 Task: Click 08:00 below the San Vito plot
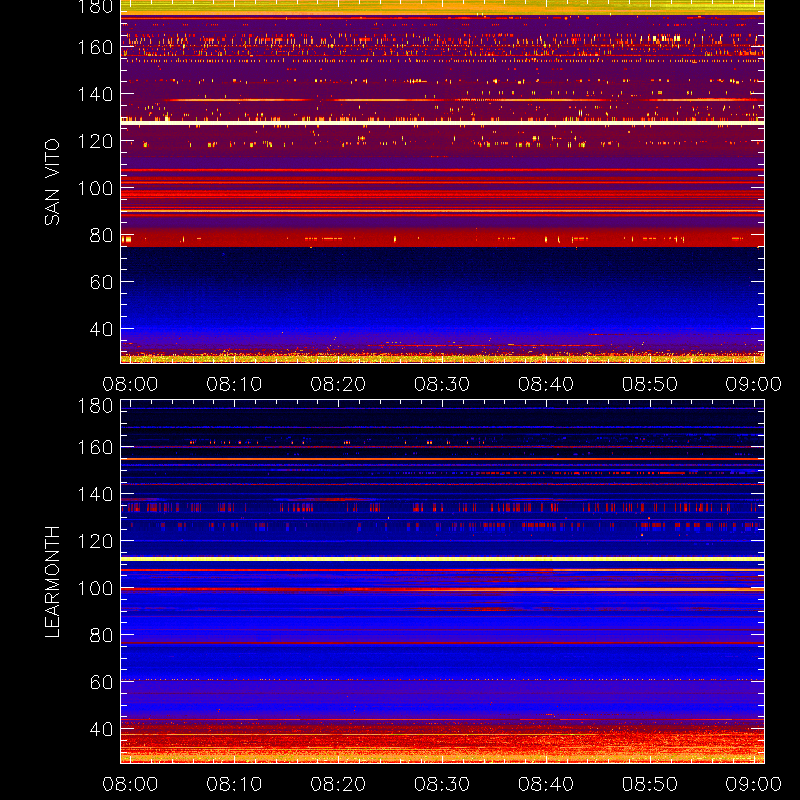coord(130,384)
